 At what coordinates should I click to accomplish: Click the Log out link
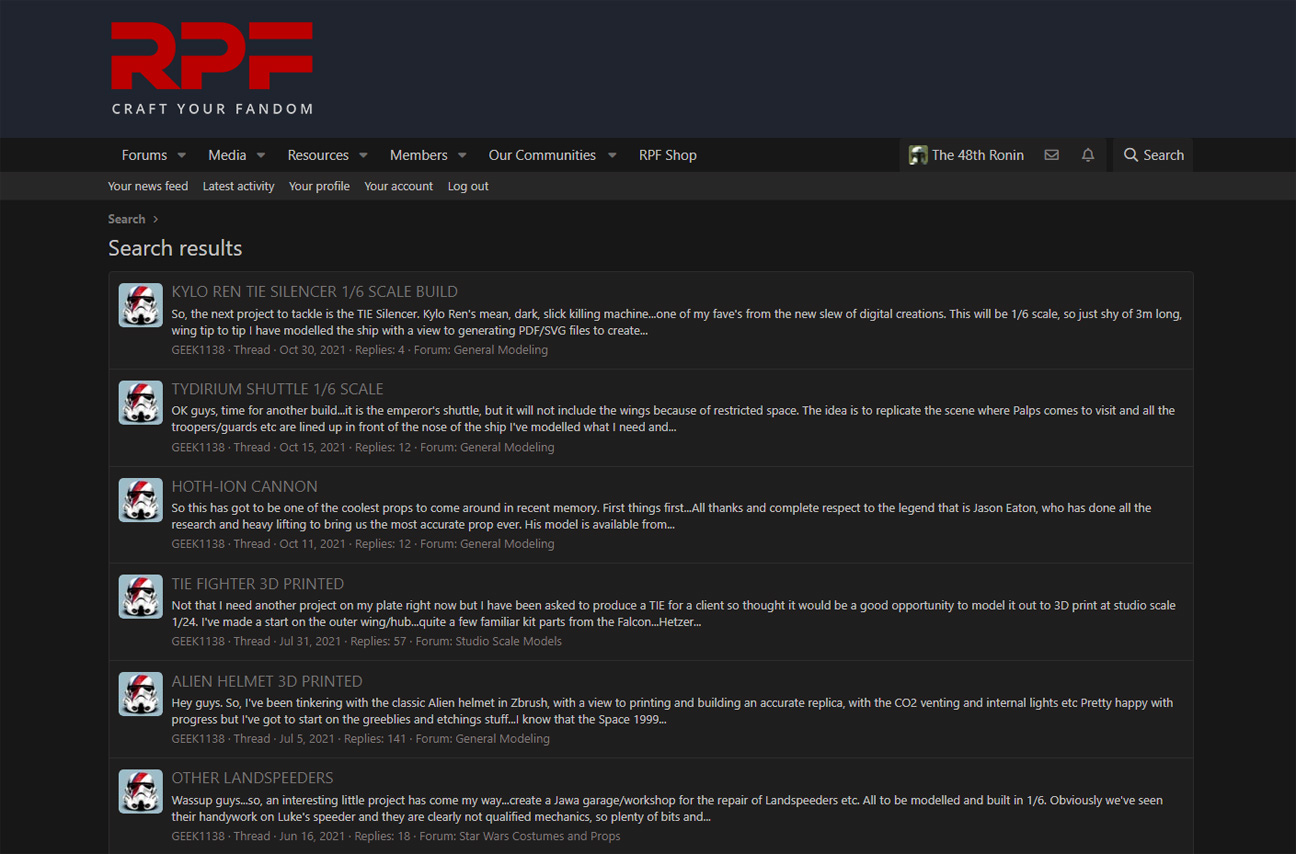click(x=468, y=186)
